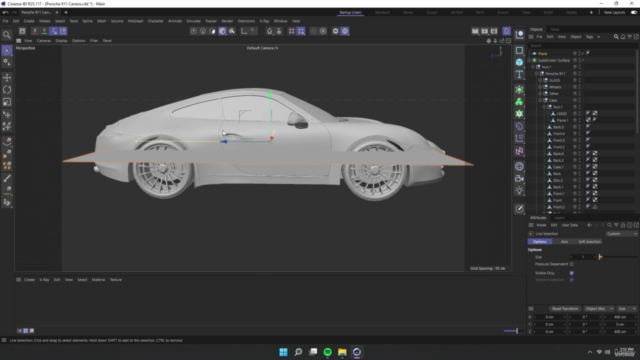Toggle the coordinate system button
The height and width of the screenshot is (360, 640).
coord(63,31)
